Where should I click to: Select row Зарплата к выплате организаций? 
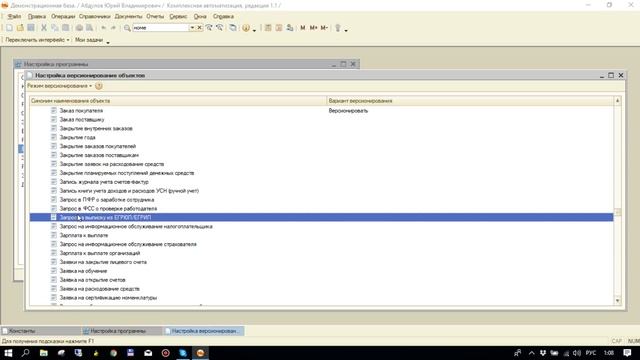click(x=322, y=253)
